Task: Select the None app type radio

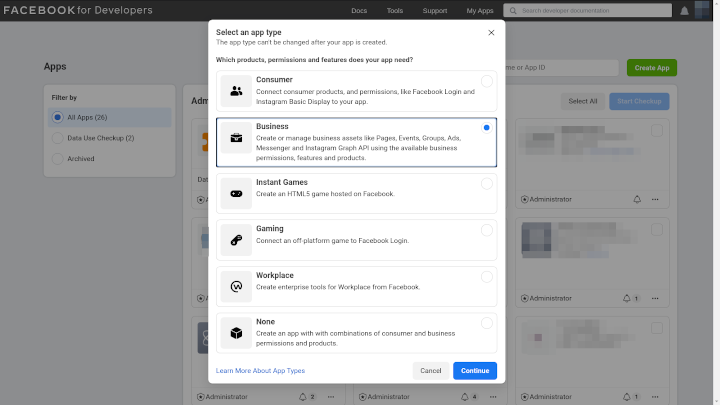Action: tap(487, 323)
